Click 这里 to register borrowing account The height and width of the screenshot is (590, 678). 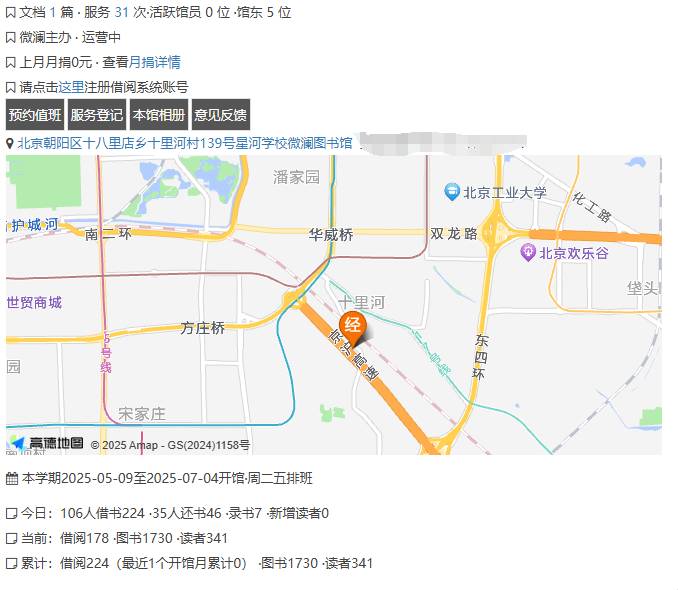tap(71, 87)
